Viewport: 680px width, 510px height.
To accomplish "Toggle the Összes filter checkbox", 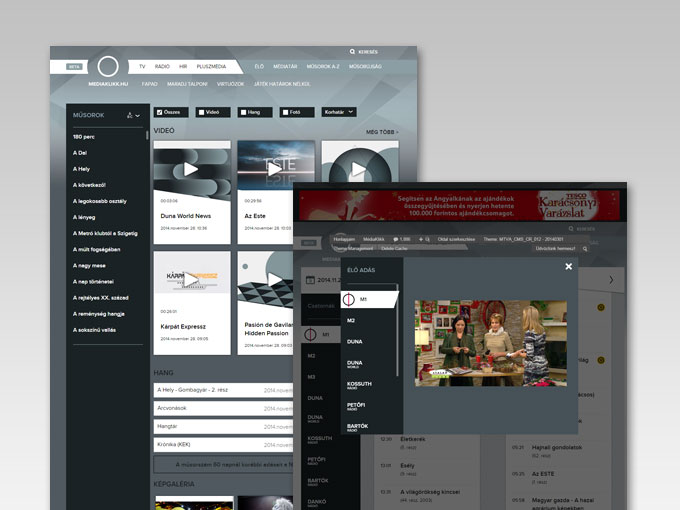I will (x=159, y=112).
